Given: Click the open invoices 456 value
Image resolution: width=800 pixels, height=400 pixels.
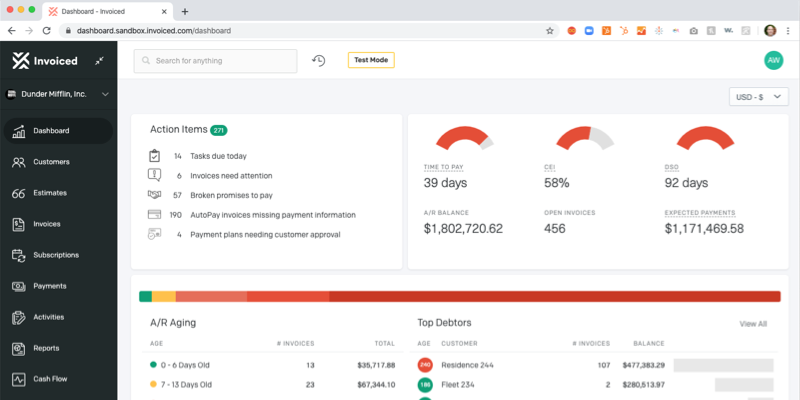Looking at the screenshot, I should click(555, 229).
